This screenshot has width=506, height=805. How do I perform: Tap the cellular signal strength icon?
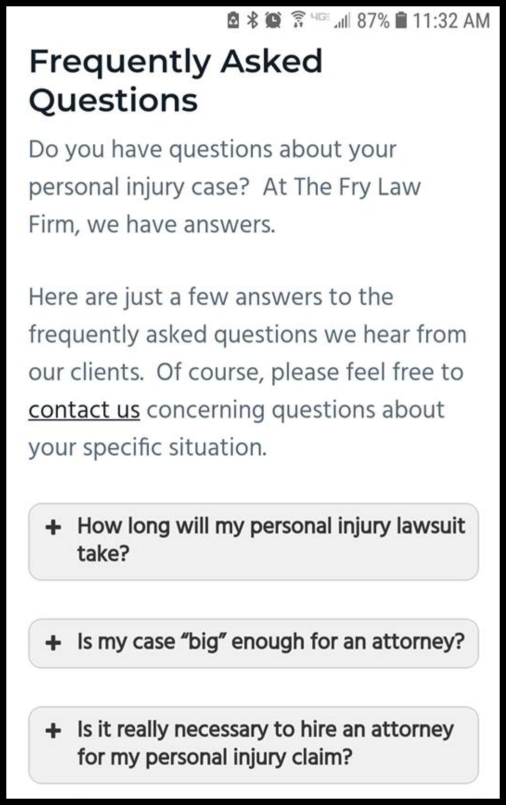[x=342, y=22]
